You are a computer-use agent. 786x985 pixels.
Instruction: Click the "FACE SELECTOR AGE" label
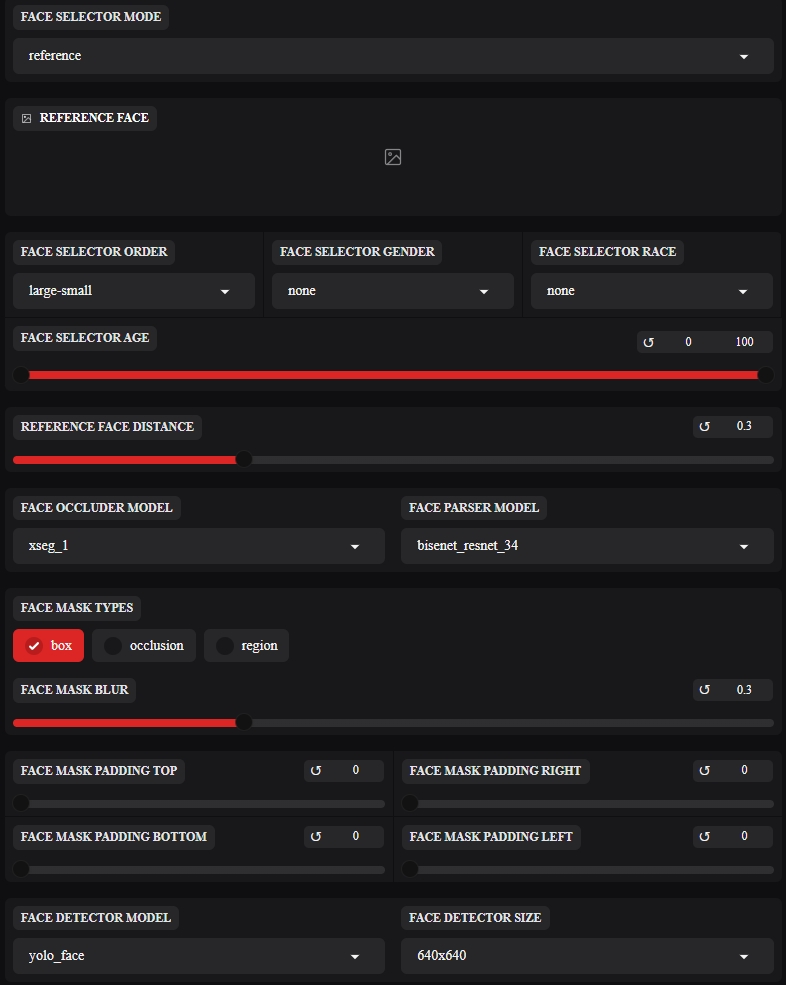point(85,338)
